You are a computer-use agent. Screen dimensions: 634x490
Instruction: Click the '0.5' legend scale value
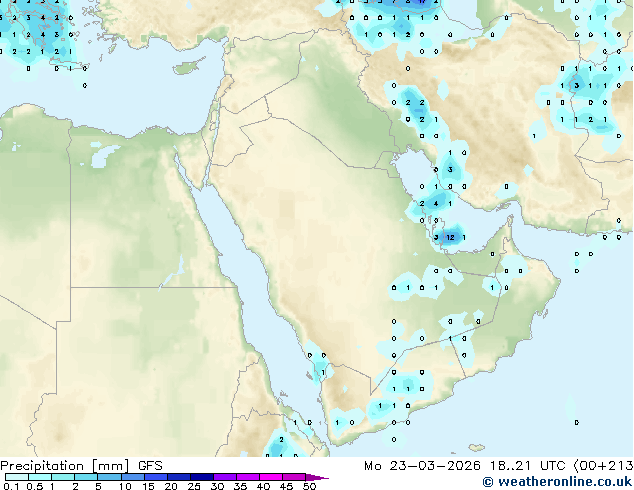pos(35,486)
